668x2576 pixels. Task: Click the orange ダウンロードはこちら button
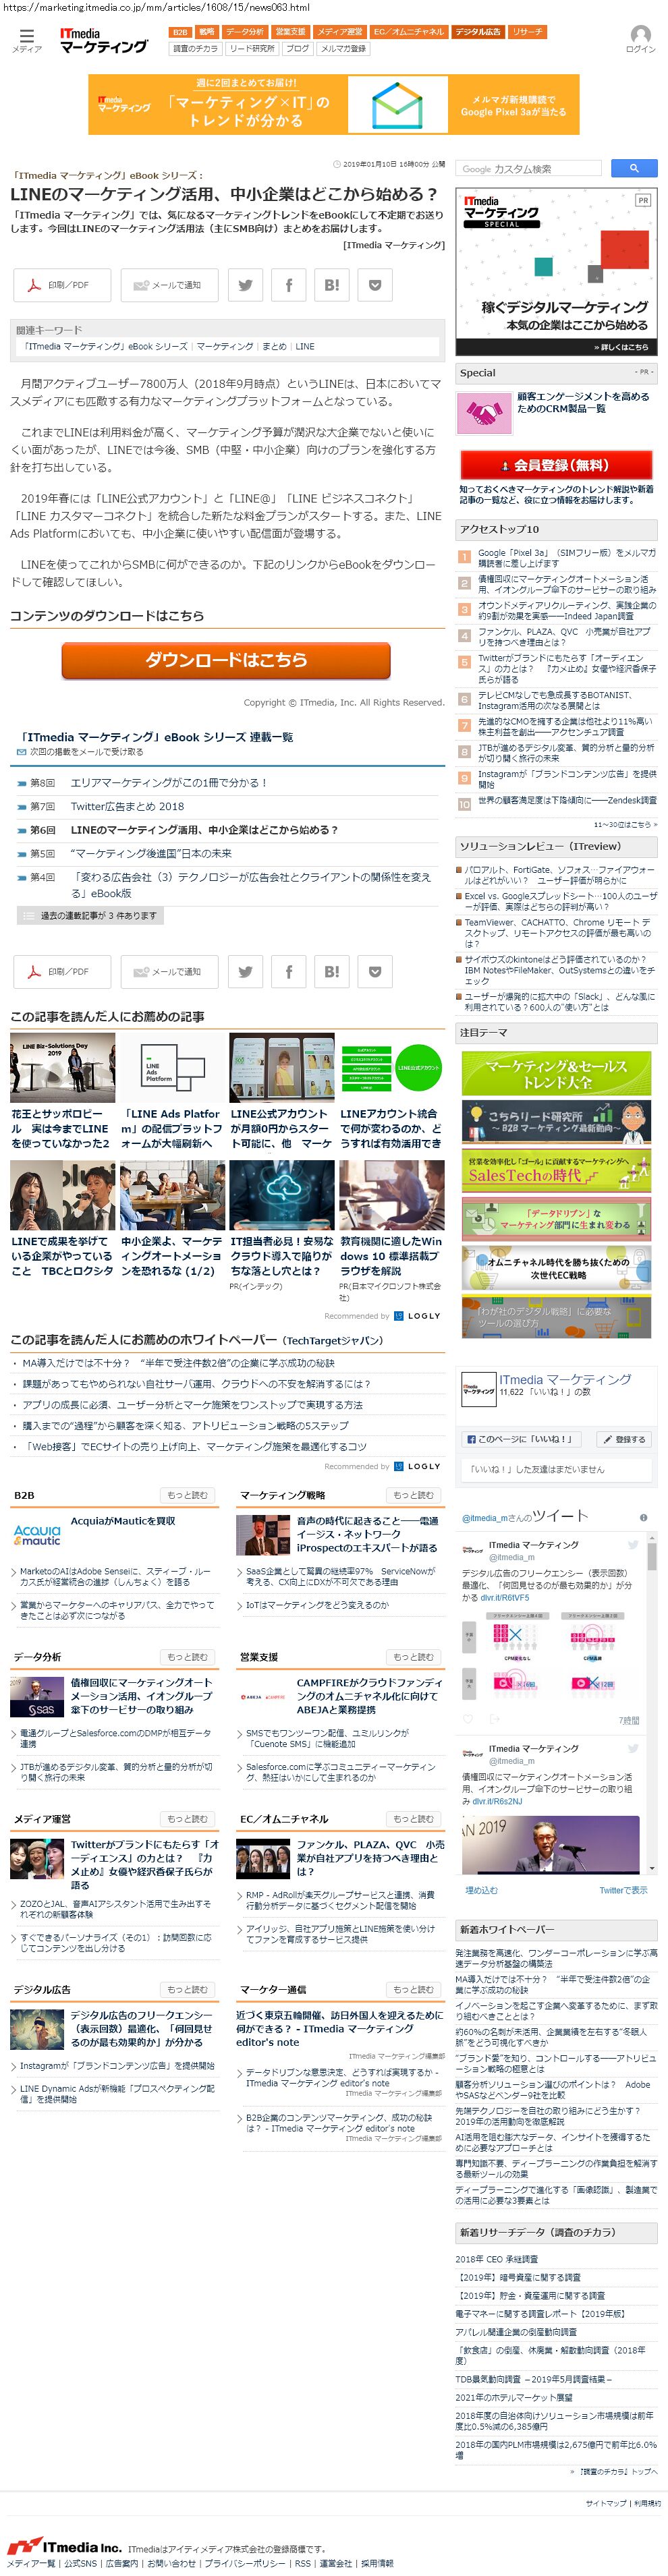tap(226, 660)
